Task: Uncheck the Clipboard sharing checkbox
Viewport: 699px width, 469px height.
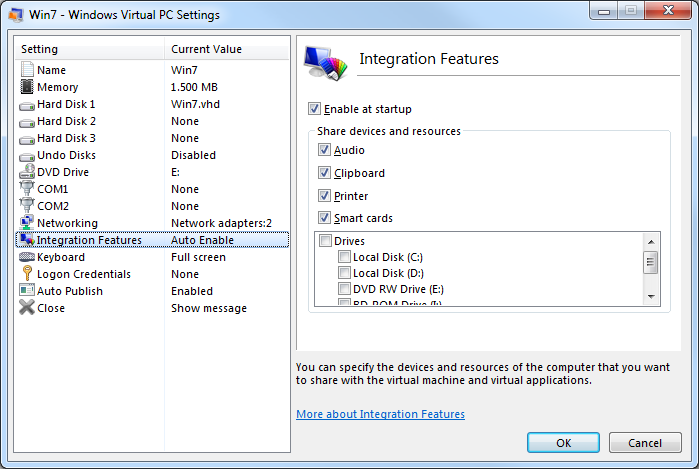Action: click(x=324, y=173)
